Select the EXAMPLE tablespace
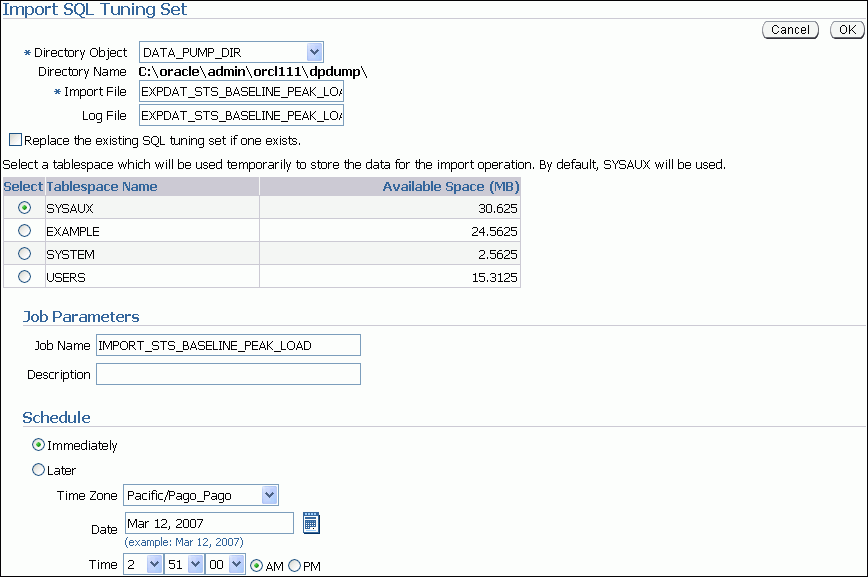The height and width of the screenshot is (577, 868). (24, 231)
